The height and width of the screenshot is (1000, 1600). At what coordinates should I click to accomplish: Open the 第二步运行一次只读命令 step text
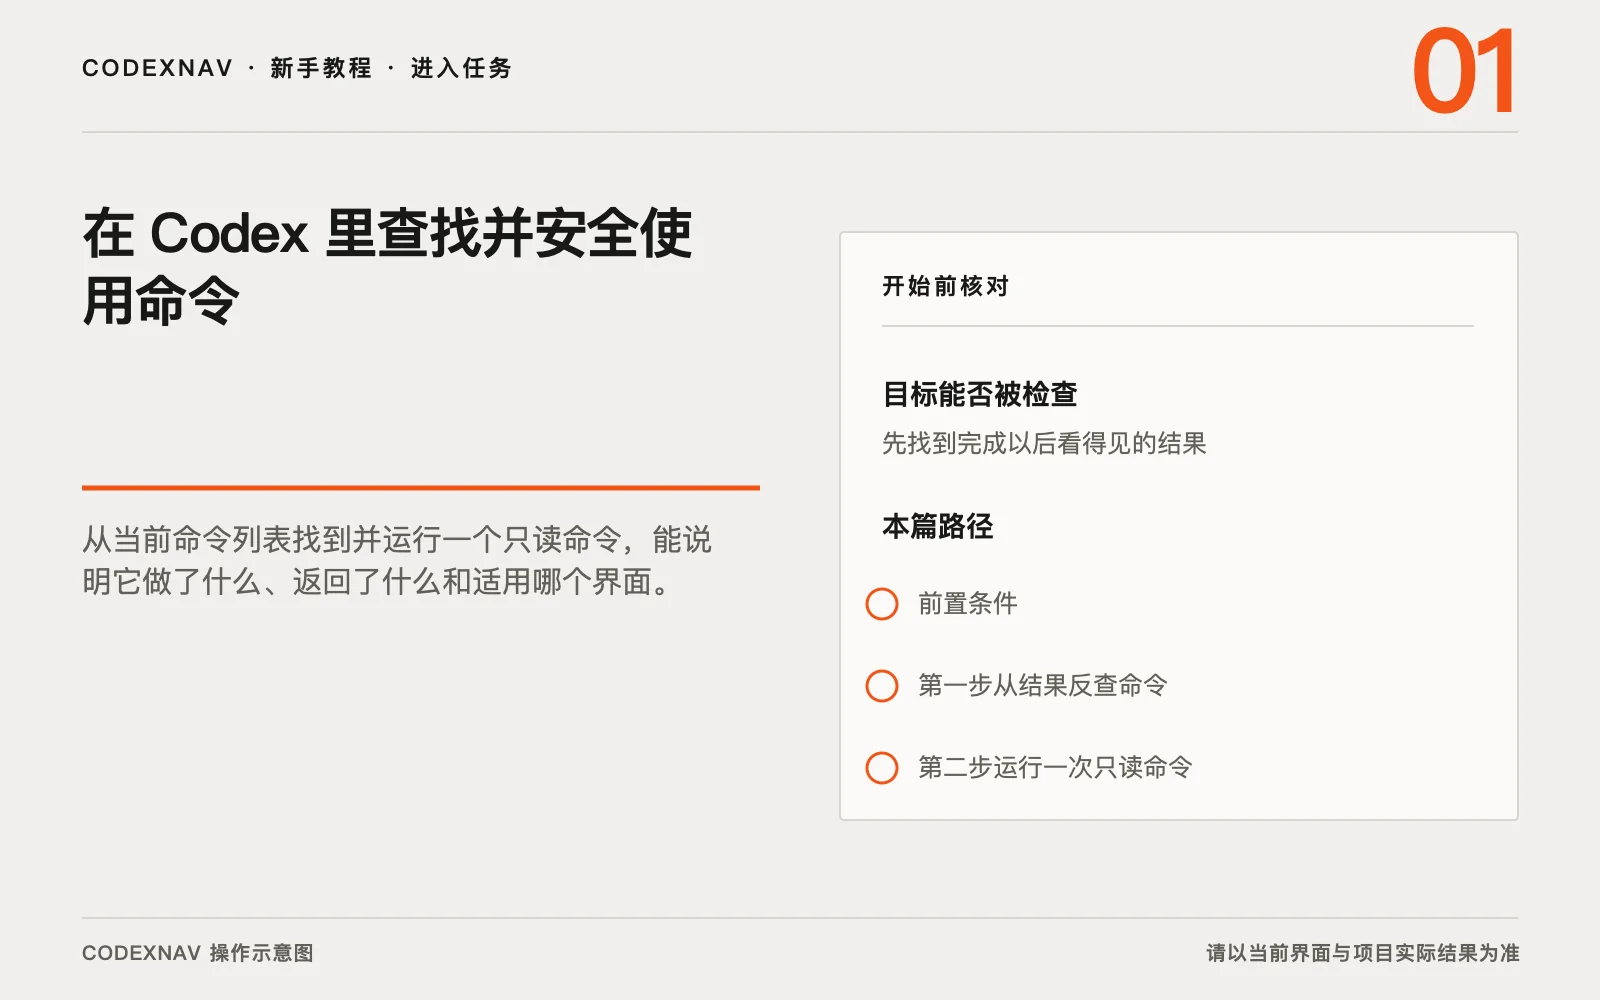coord(1055,768)
